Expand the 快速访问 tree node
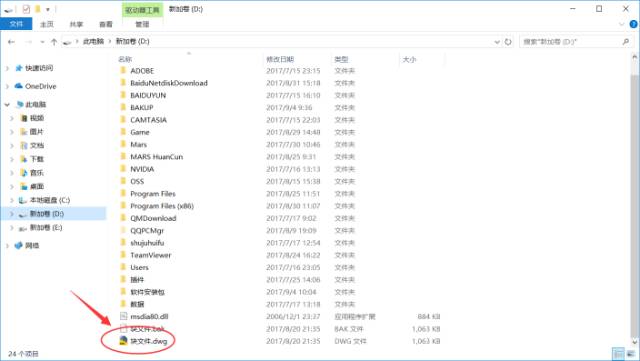 (7, 68)
